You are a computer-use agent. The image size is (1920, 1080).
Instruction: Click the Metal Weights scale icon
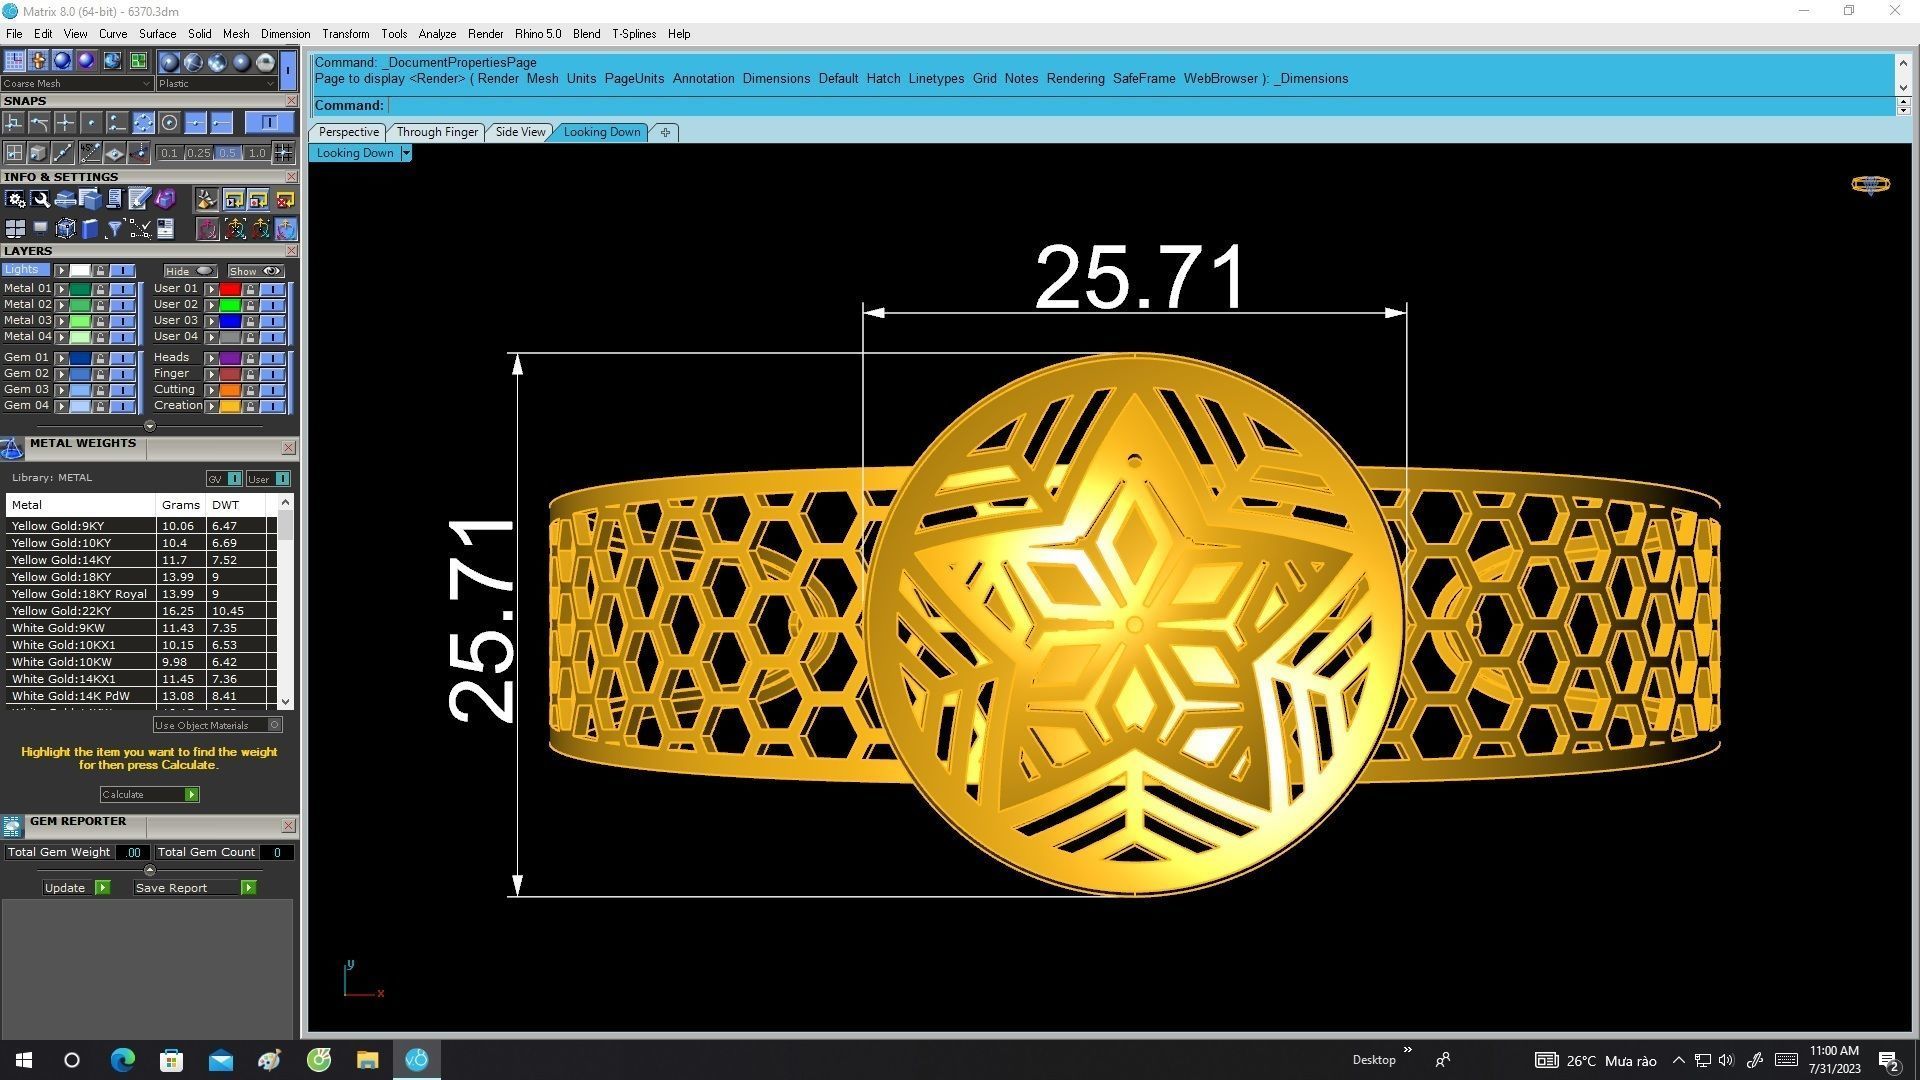(x=12, y=449)
